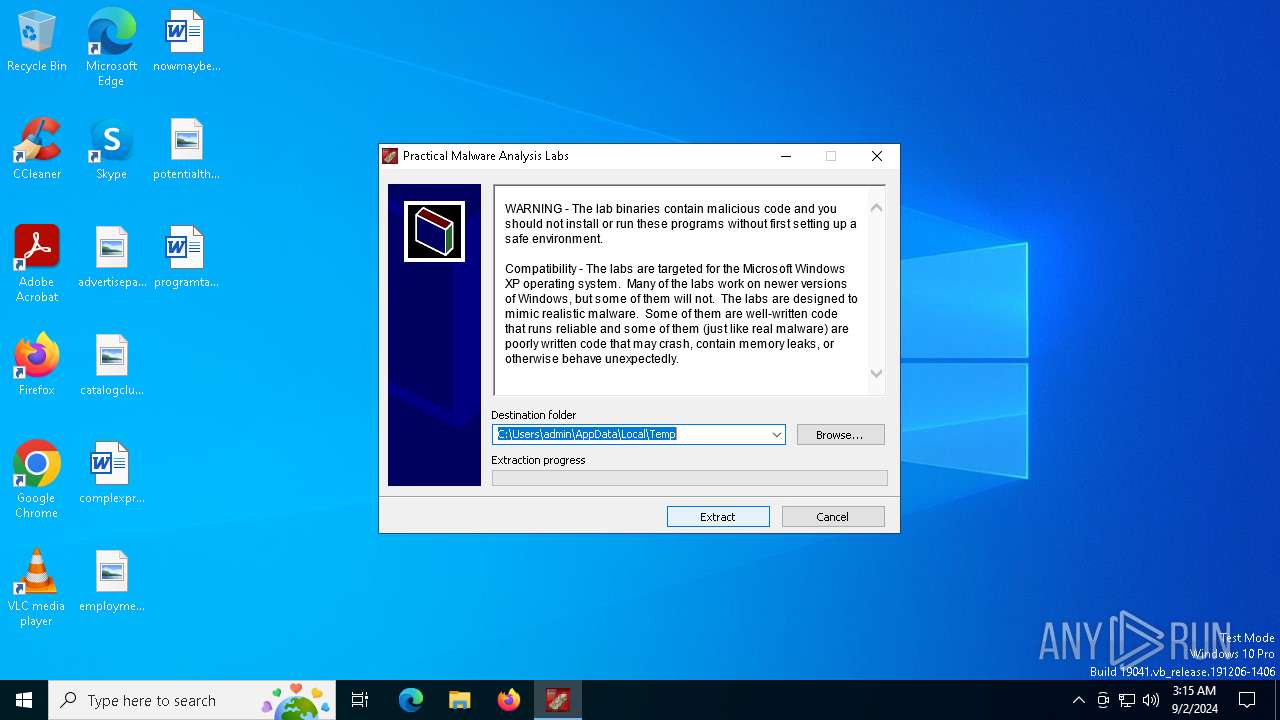Launch Google Chrome desktop shortcut
The image size is (1280, 720).
[x=37, y=479]
